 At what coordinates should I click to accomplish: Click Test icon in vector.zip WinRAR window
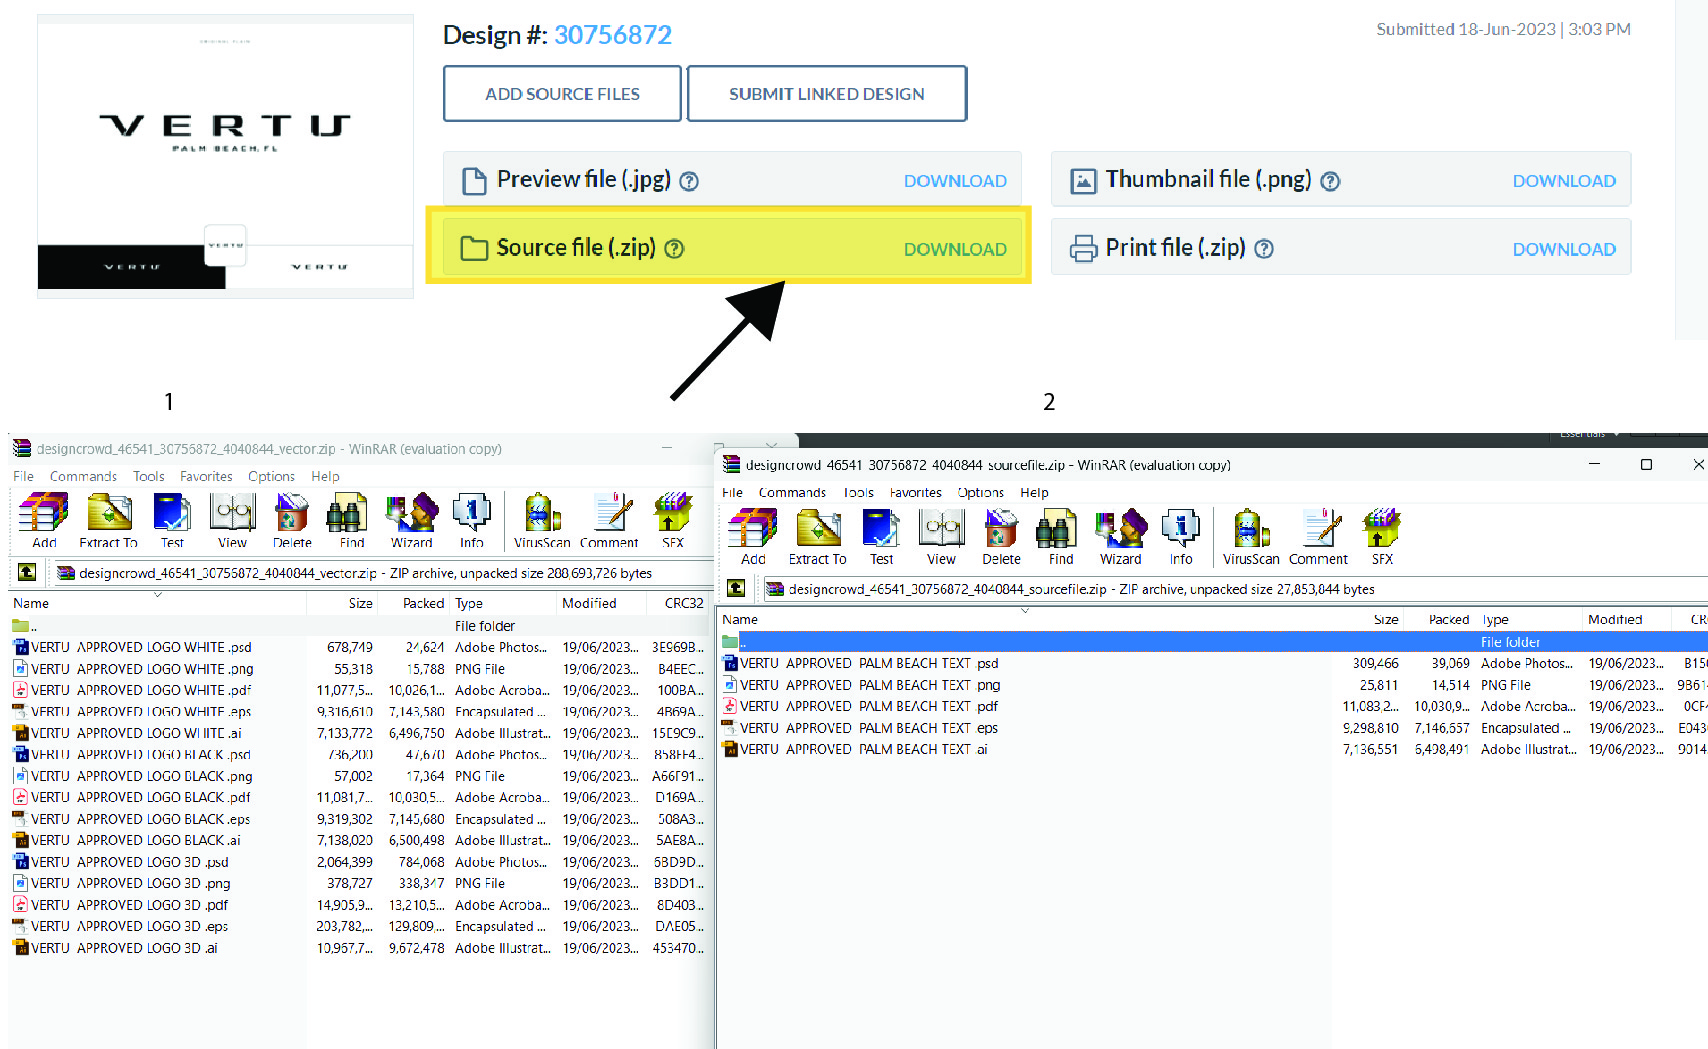click(172, 520)
